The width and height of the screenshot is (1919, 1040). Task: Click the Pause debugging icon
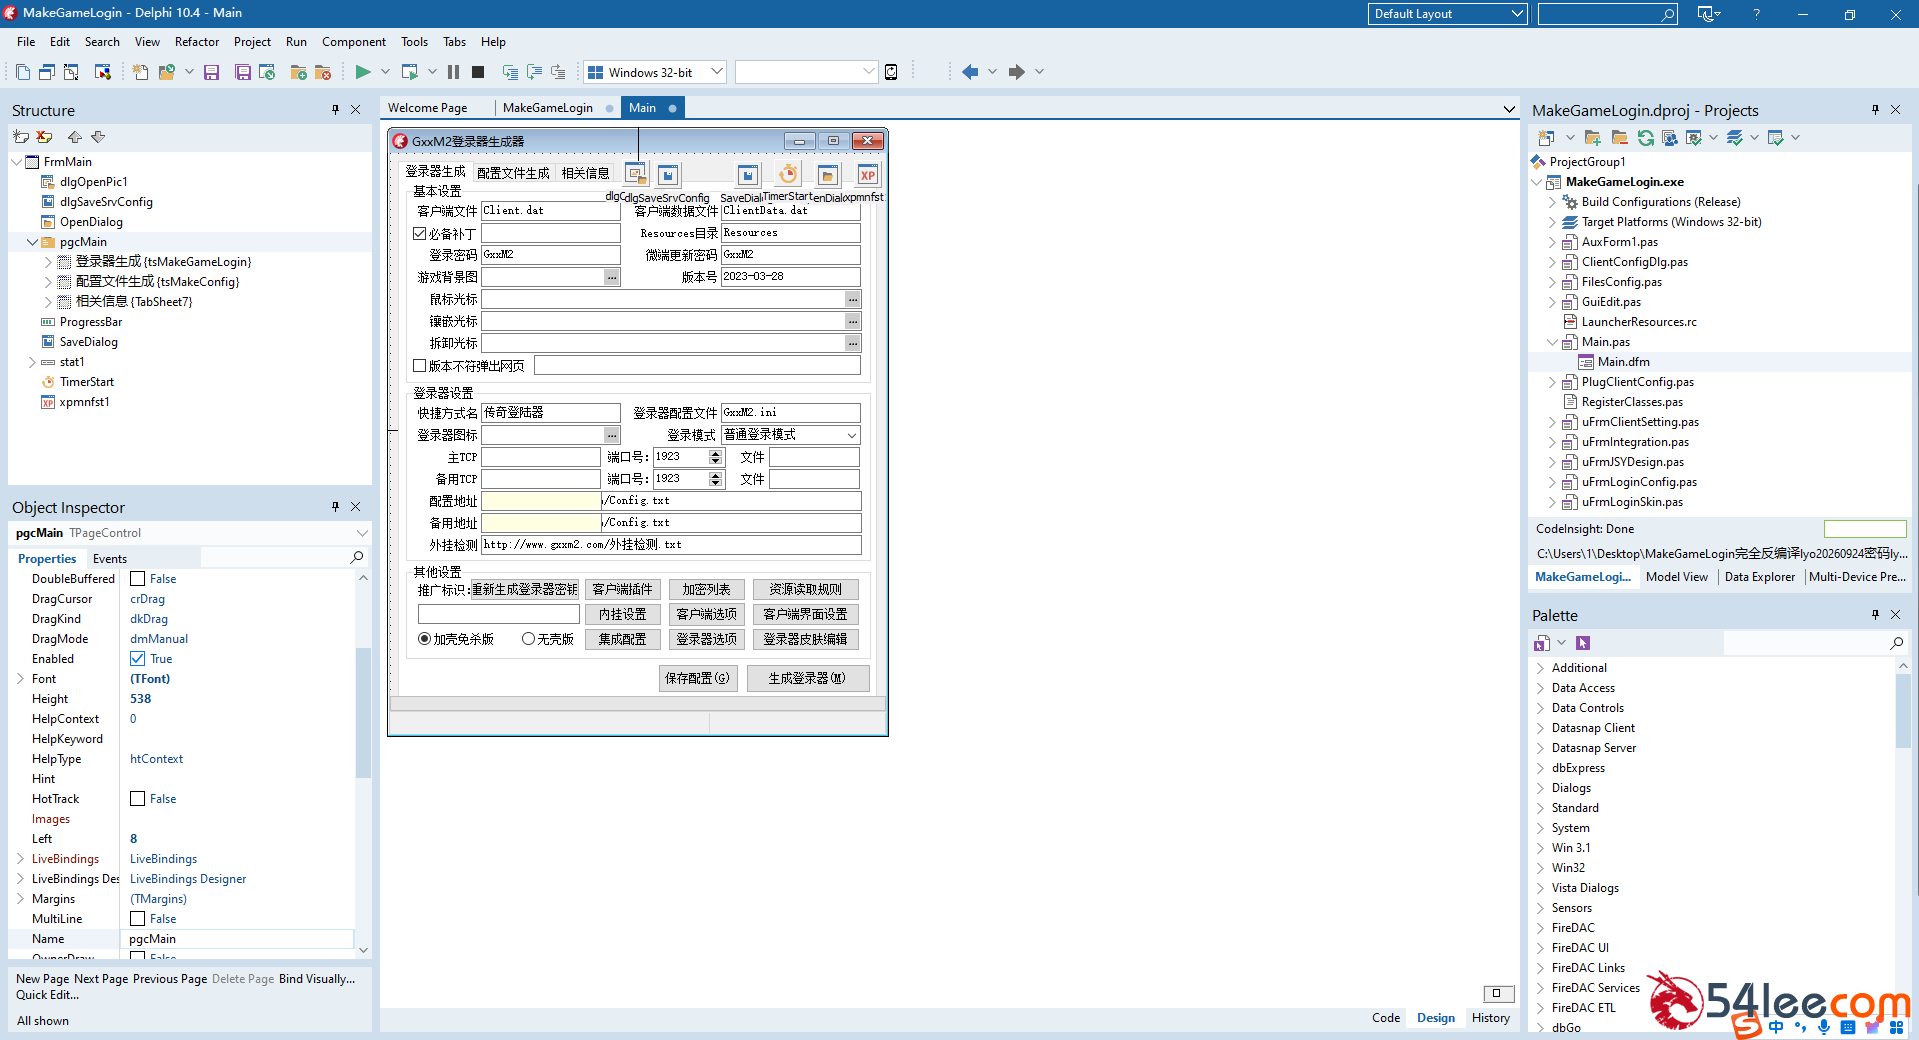[x=453, y=72]
